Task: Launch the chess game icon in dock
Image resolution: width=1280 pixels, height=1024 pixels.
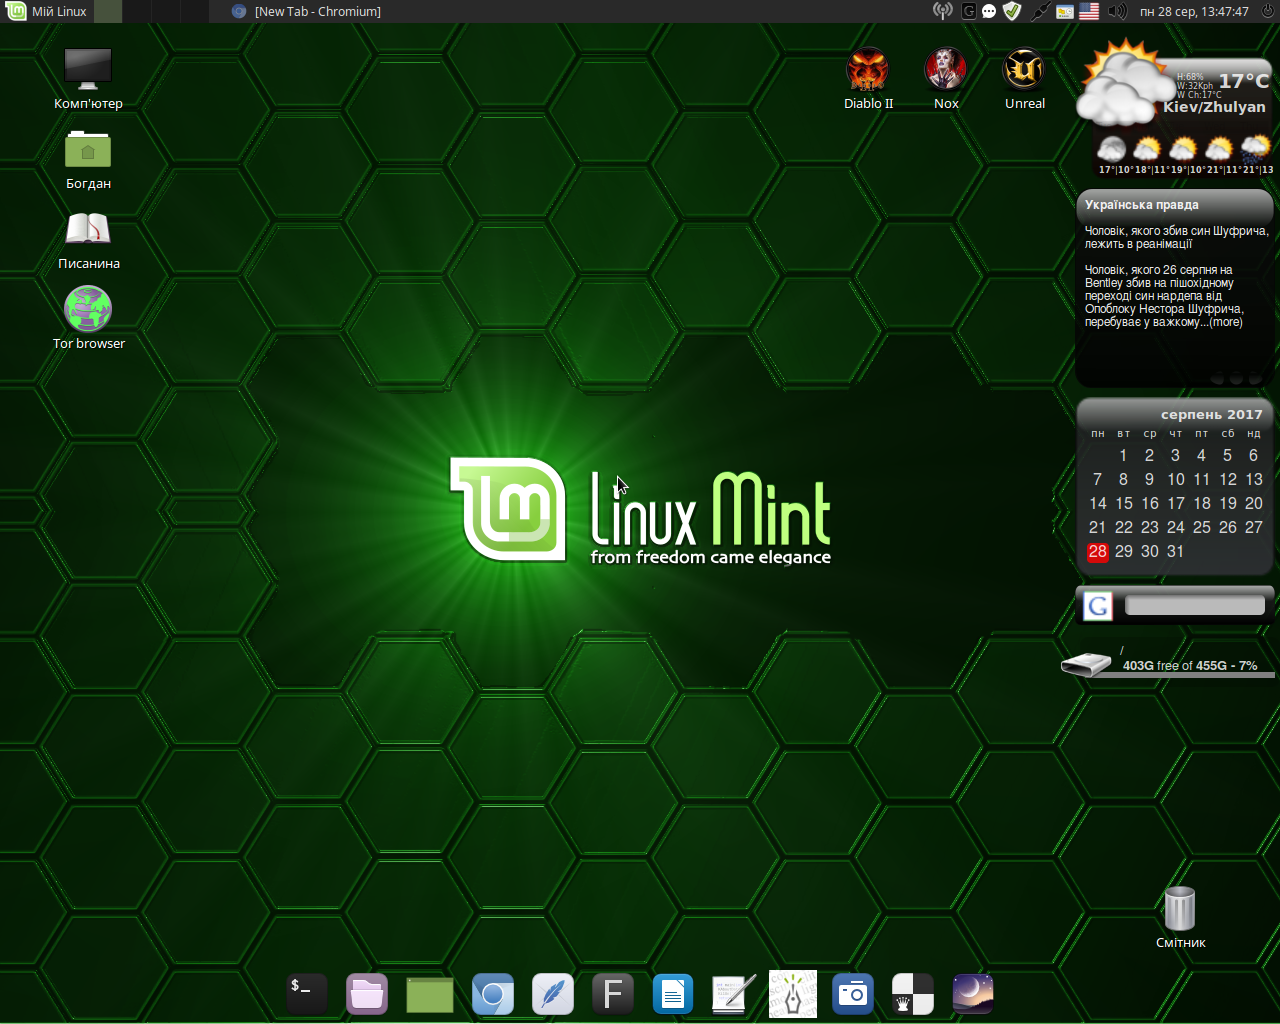Action: [x=913, y=994]
